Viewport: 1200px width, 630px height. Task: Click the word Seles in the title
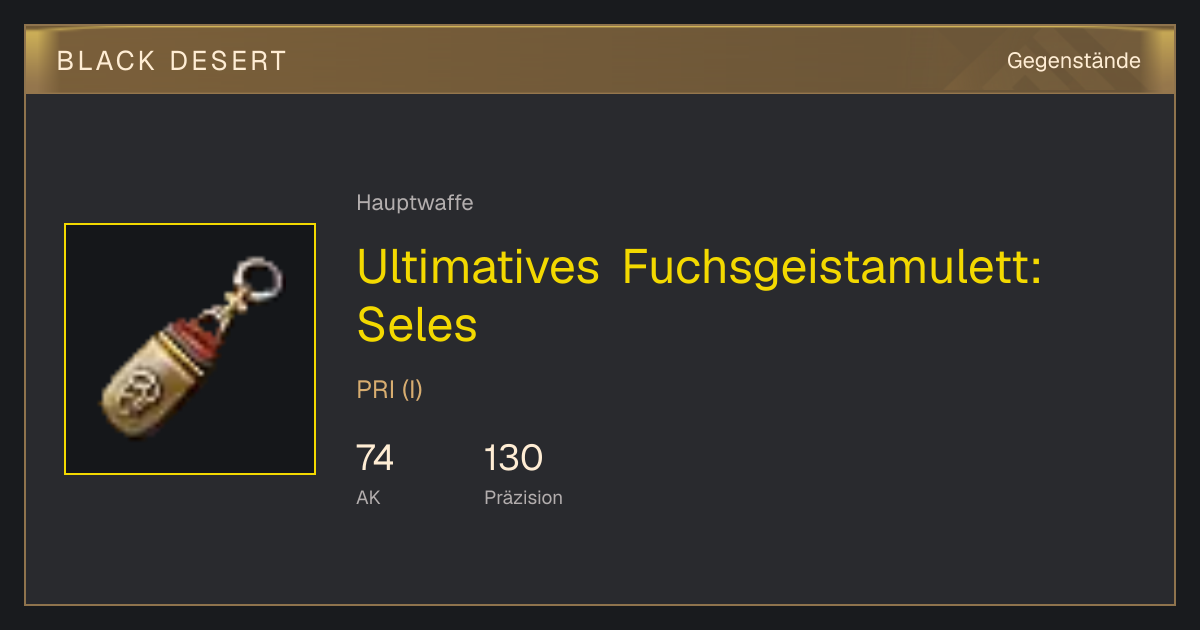(x=417, y=324)
